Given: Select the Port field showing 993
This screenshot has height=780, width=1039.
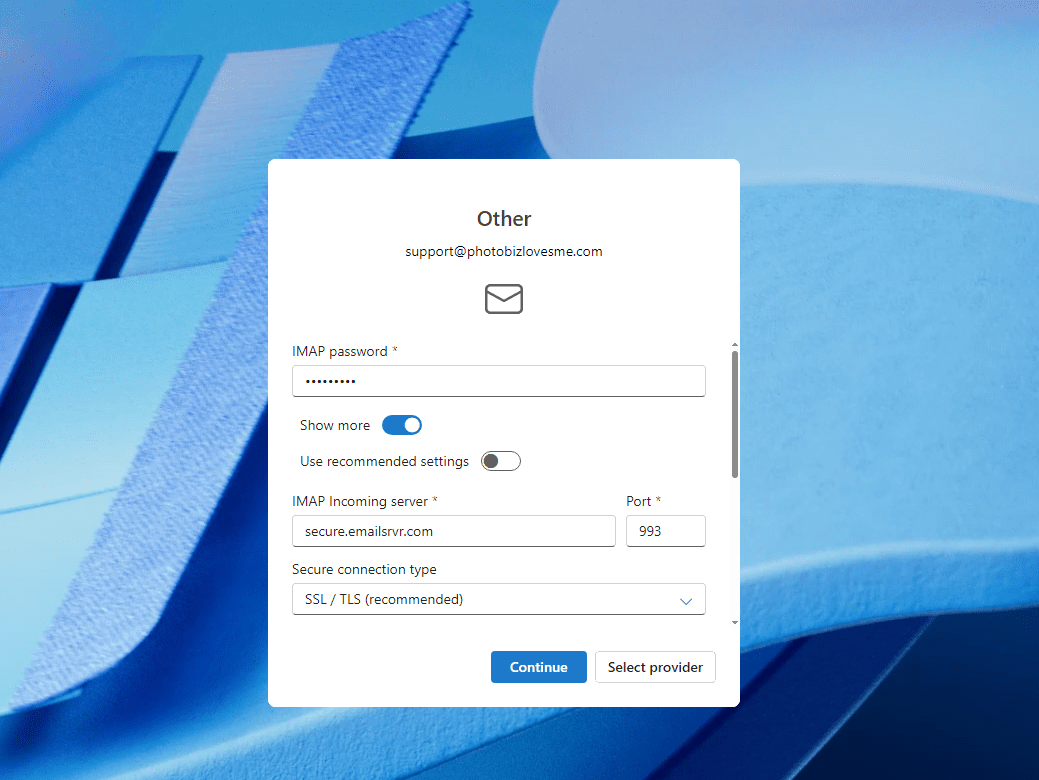Looking at the screenshot, I should pos(665,531).
